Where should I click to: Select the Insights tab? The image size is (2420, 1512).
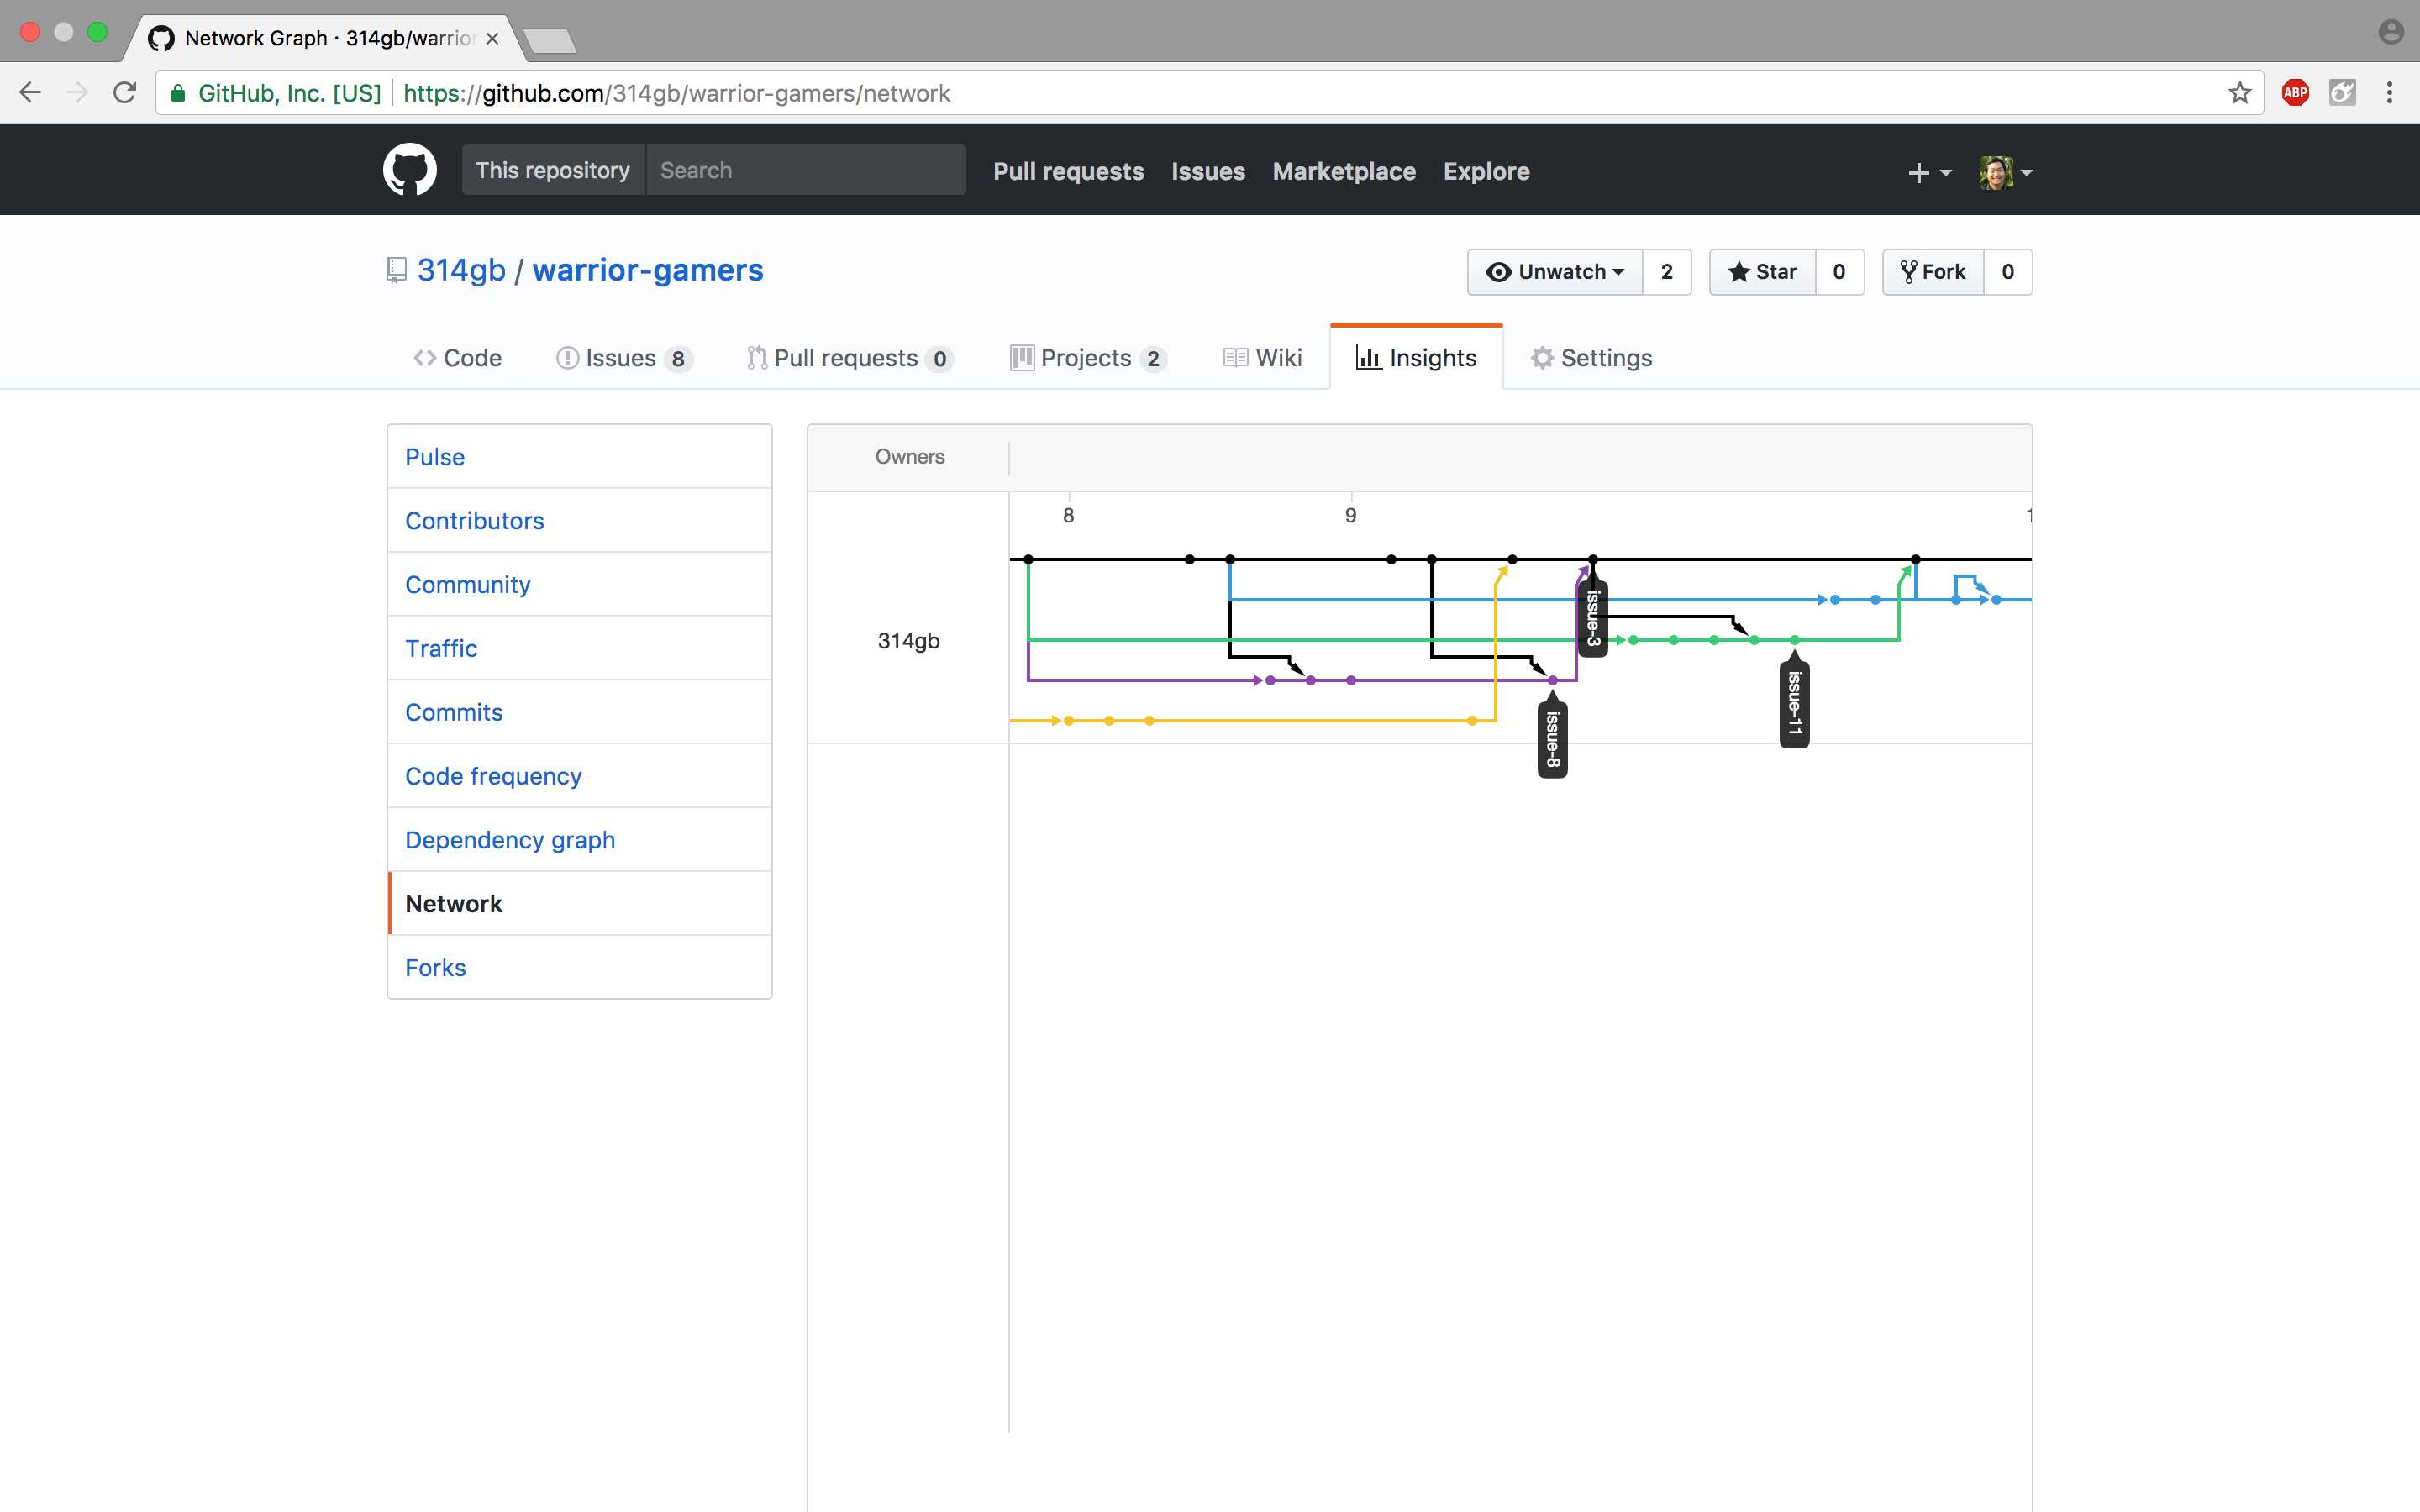point(1416,358)
